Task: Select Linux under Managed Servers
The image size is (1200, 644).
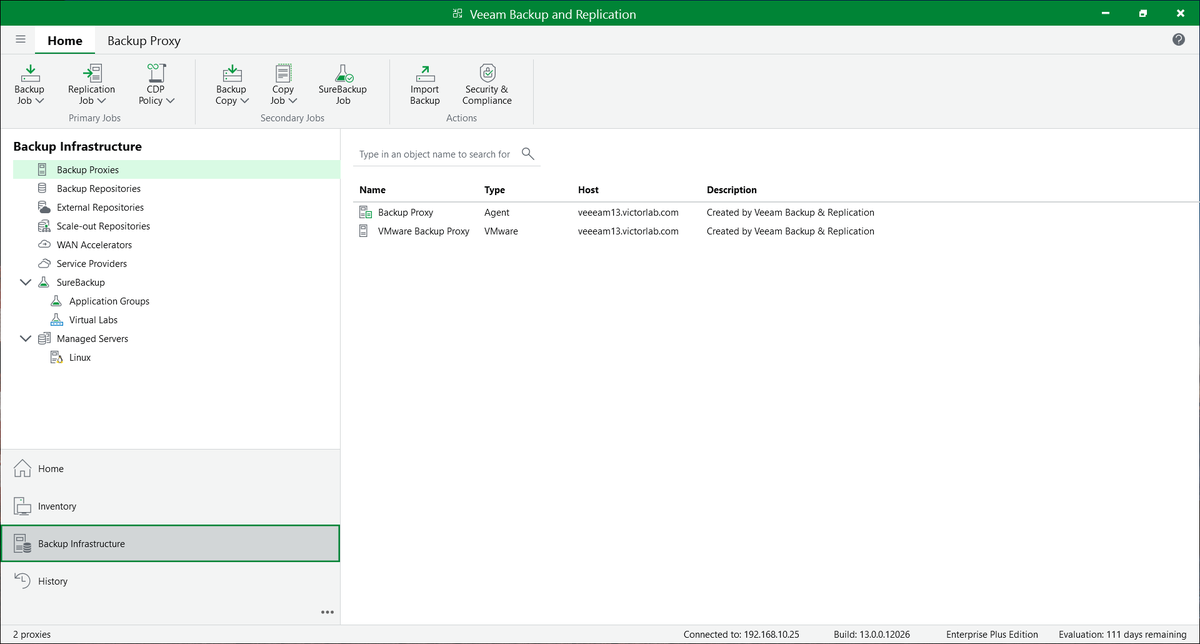Action: coord(80,357)
